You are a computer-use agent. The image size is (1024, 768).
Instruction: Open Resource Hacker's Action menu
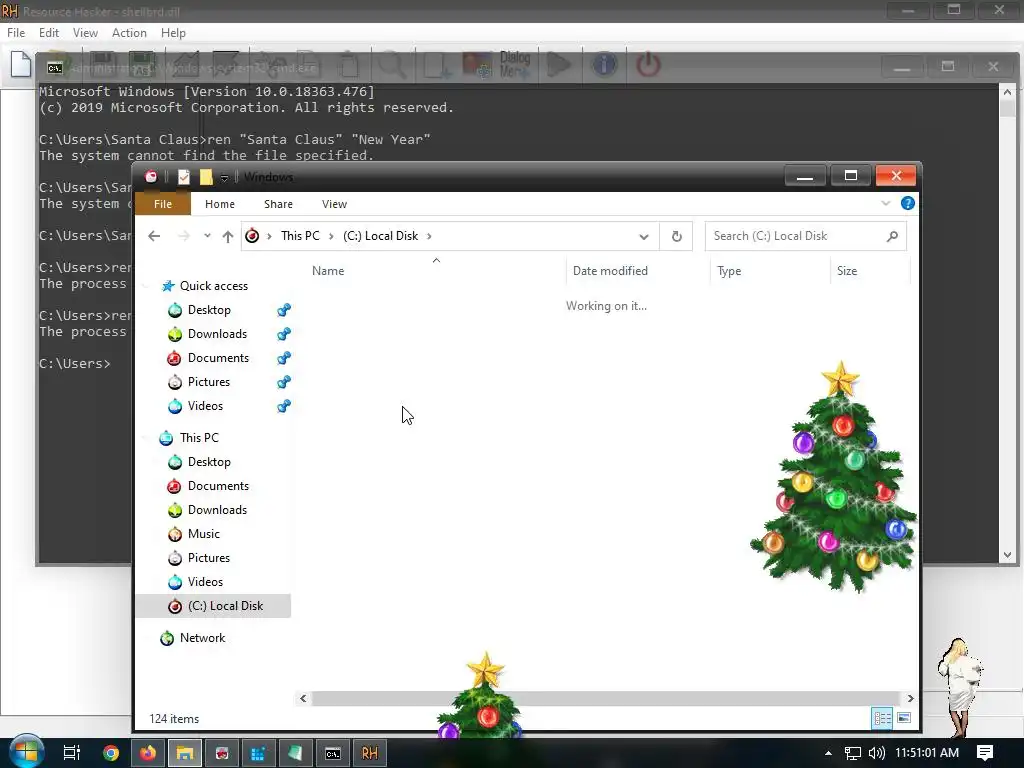pos(129,33)
